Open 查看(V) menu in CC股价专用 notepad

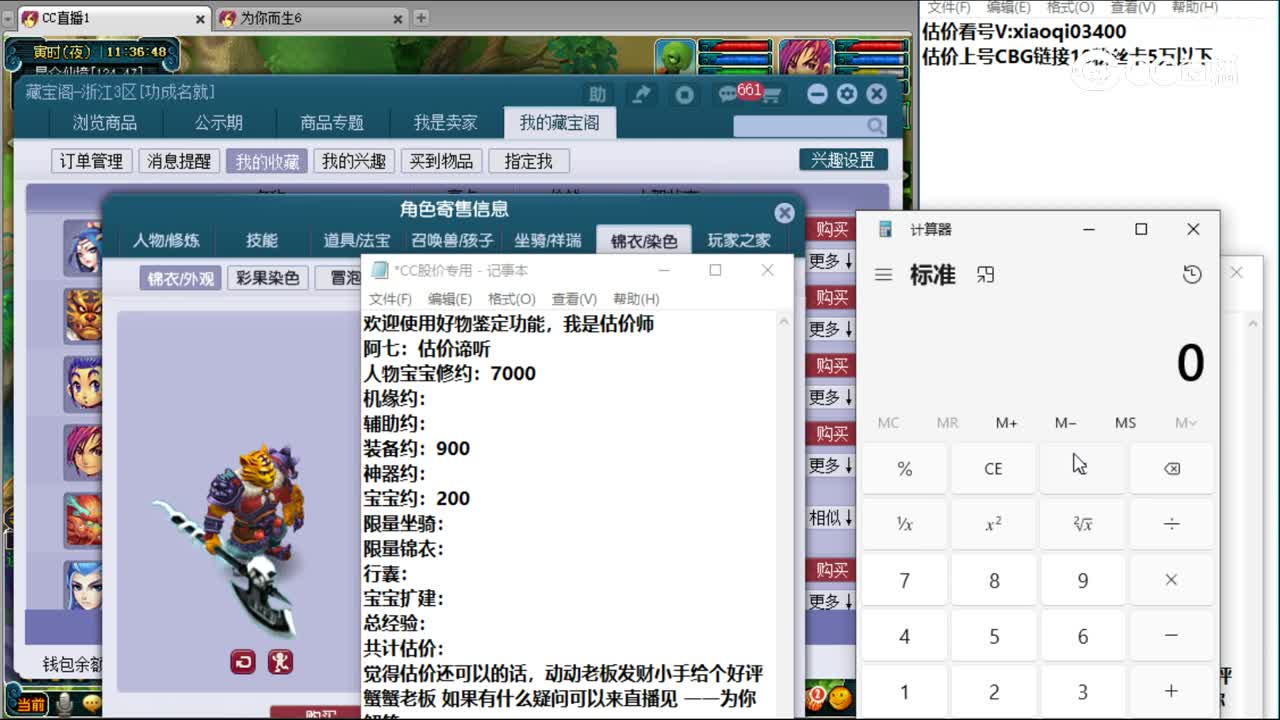574,299
